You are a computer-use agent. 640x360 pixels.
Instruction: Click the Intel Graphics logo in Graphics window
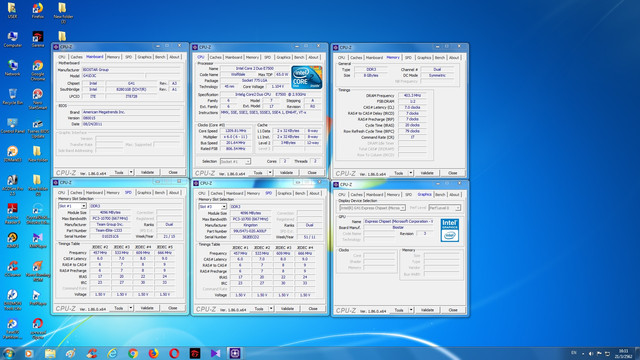[450, 230]
